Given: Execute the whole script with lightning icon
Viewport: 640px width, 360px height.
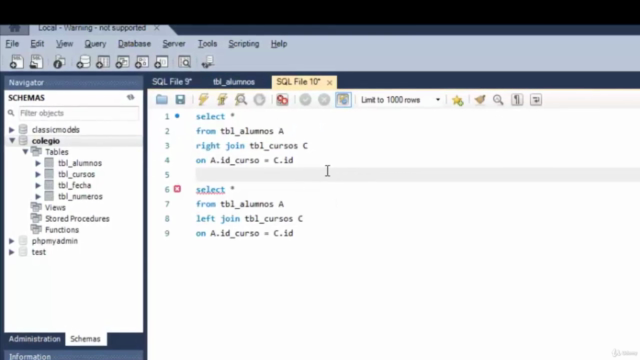Looking at the screenshot, I should (x=203, y=100).
